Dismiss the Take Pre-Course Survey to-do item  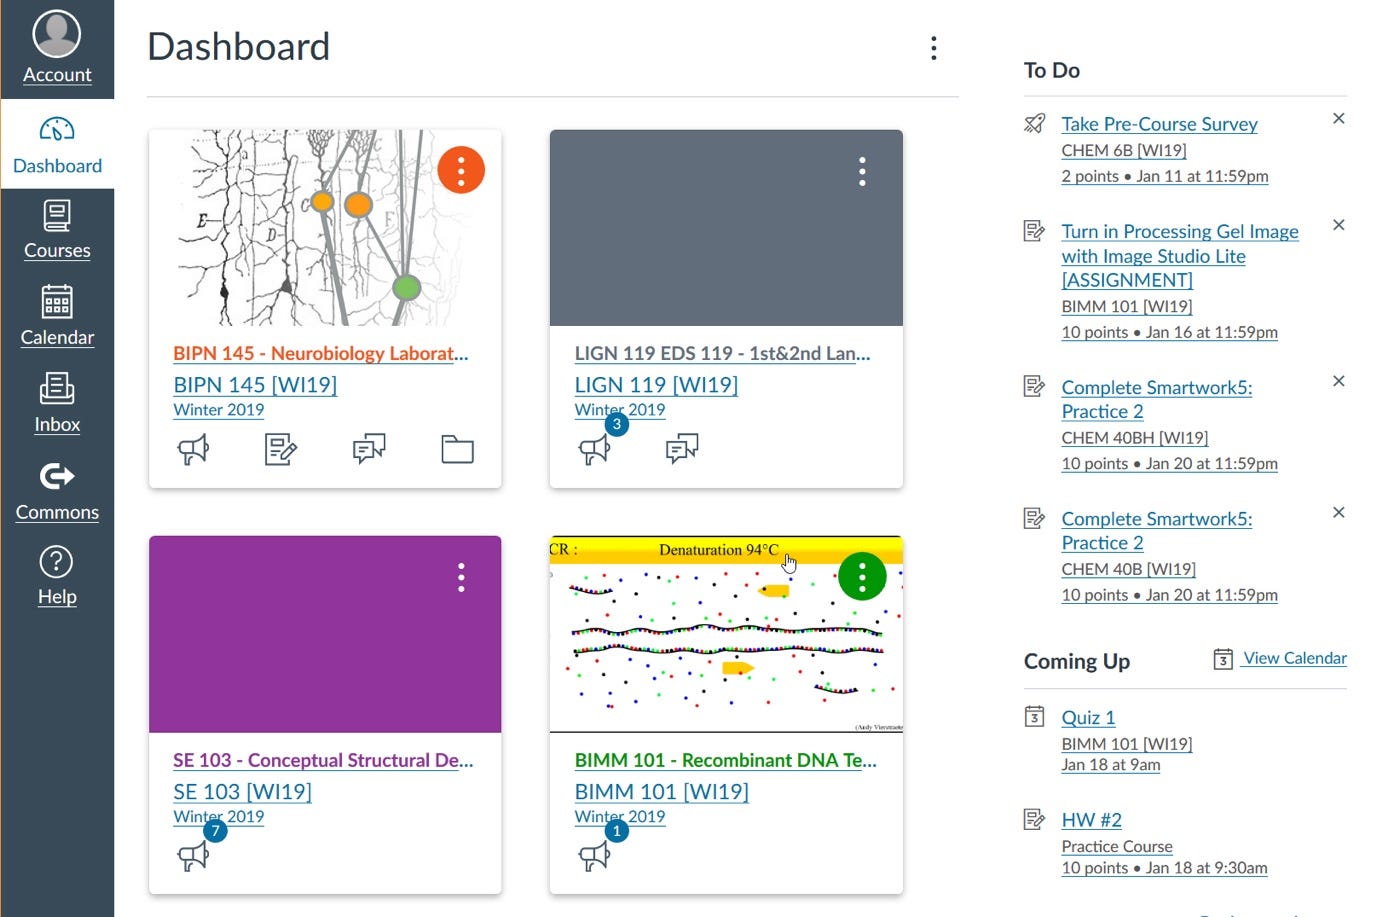pyautogui.click(x=1339, y=118)
